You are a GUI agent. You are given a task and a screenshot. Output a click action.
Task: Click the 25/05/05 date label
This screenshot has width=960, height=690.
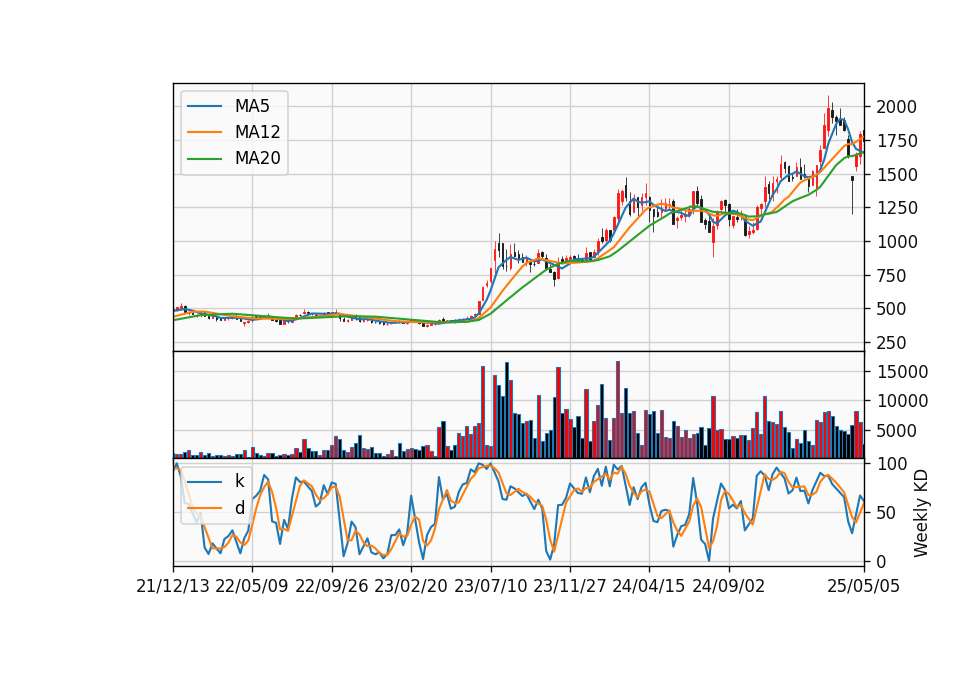pyautogui.click(x=864, y=586)
